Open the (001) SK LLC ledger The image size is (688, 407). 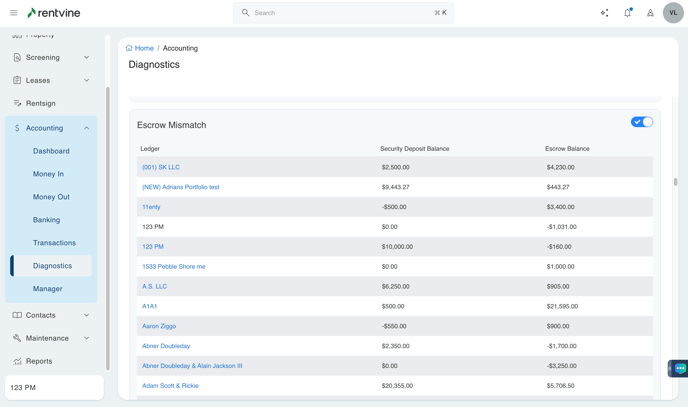pyautogui.click(x=161, y=167)
